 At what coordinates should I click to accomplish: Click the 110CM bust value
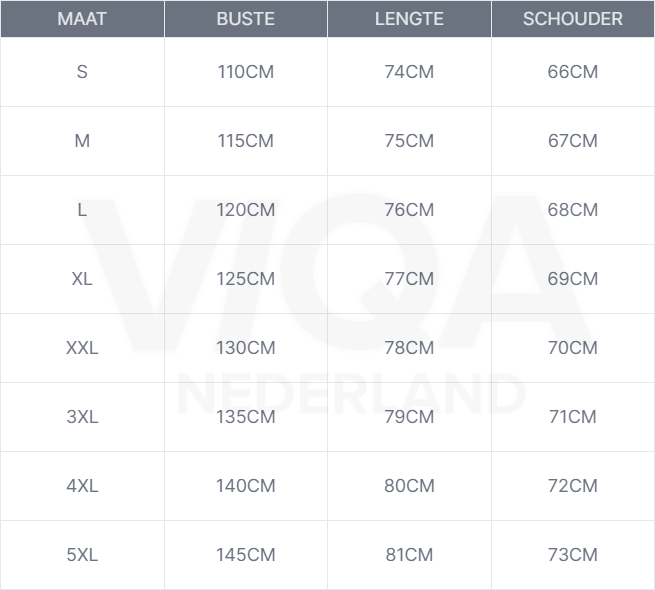245,72
